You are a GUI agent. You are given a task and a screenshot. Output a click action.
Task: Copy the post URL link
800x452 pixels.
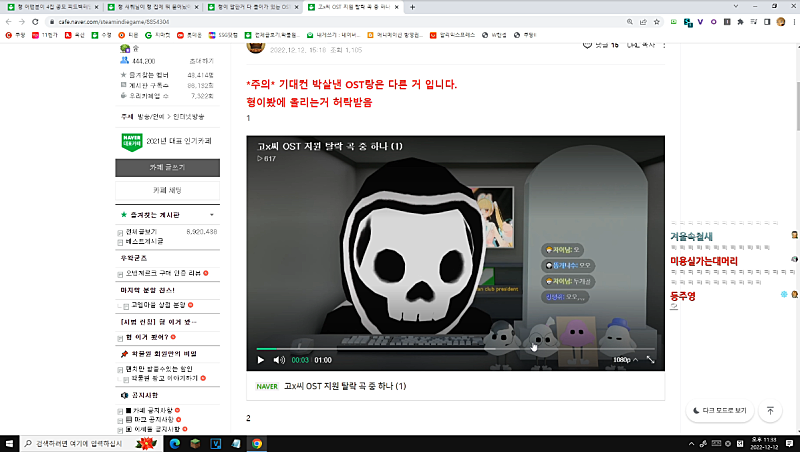641,45
